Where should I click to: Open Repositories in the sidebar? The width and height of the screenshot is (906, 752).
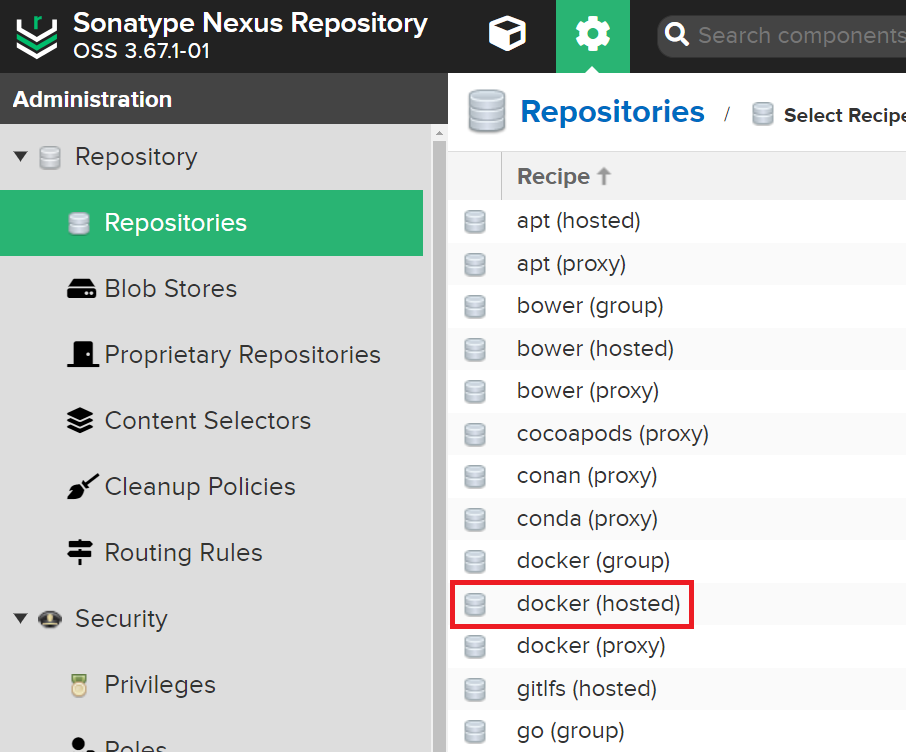coord(211,223)
